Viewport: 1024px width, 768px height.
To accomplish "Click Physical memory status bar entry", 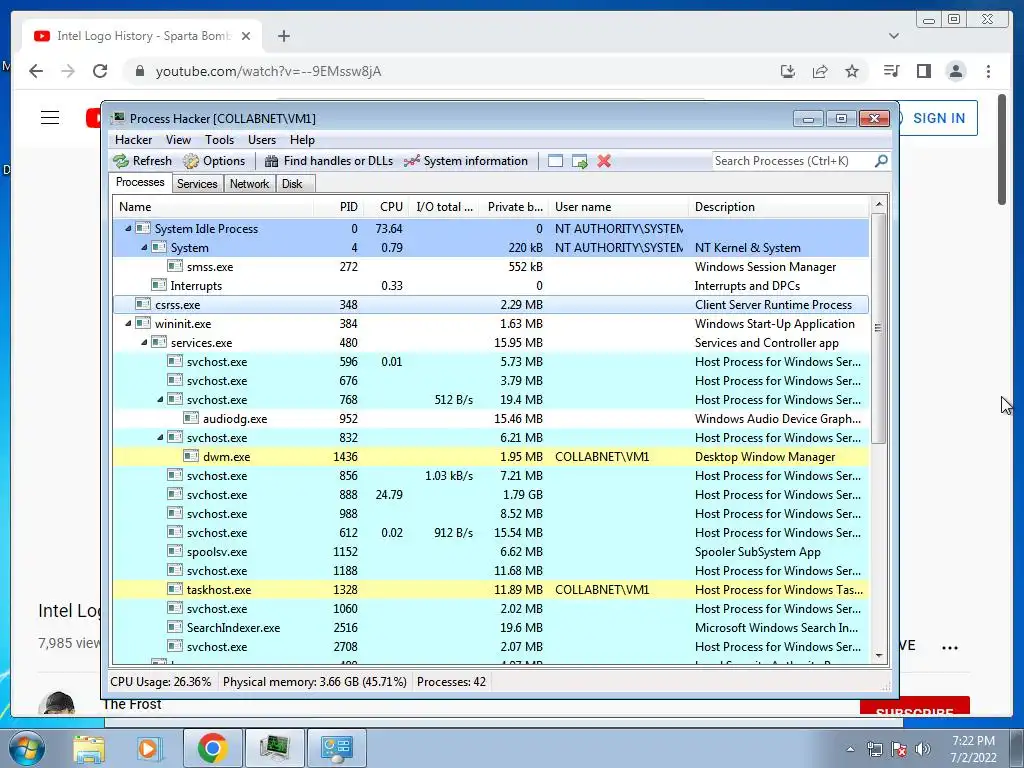I will tap(315, 682).
